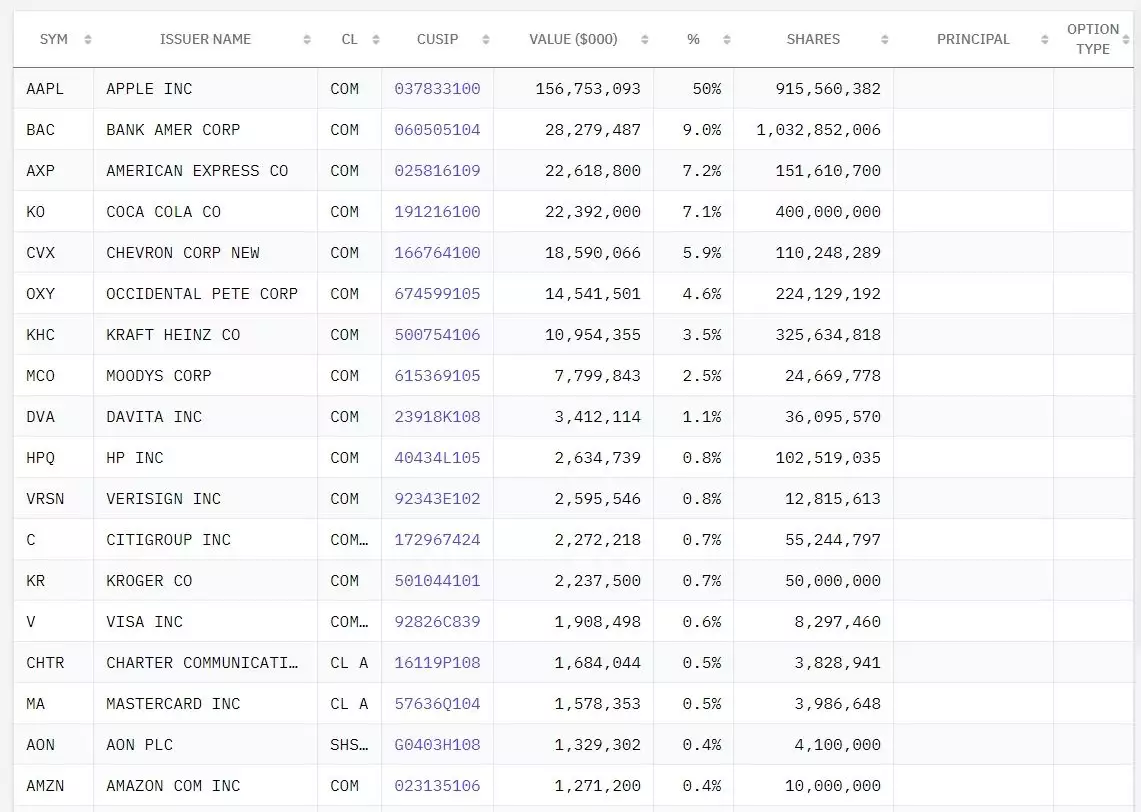1141x812 pixels.
Task: Click MASTERCARD INC issuer name
Action: 173,704
